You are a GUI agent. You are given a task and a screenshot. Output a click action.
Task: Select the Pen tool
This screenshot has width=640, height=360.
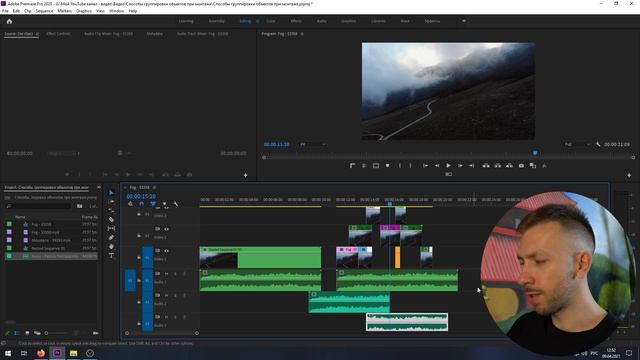click(111, 238)
